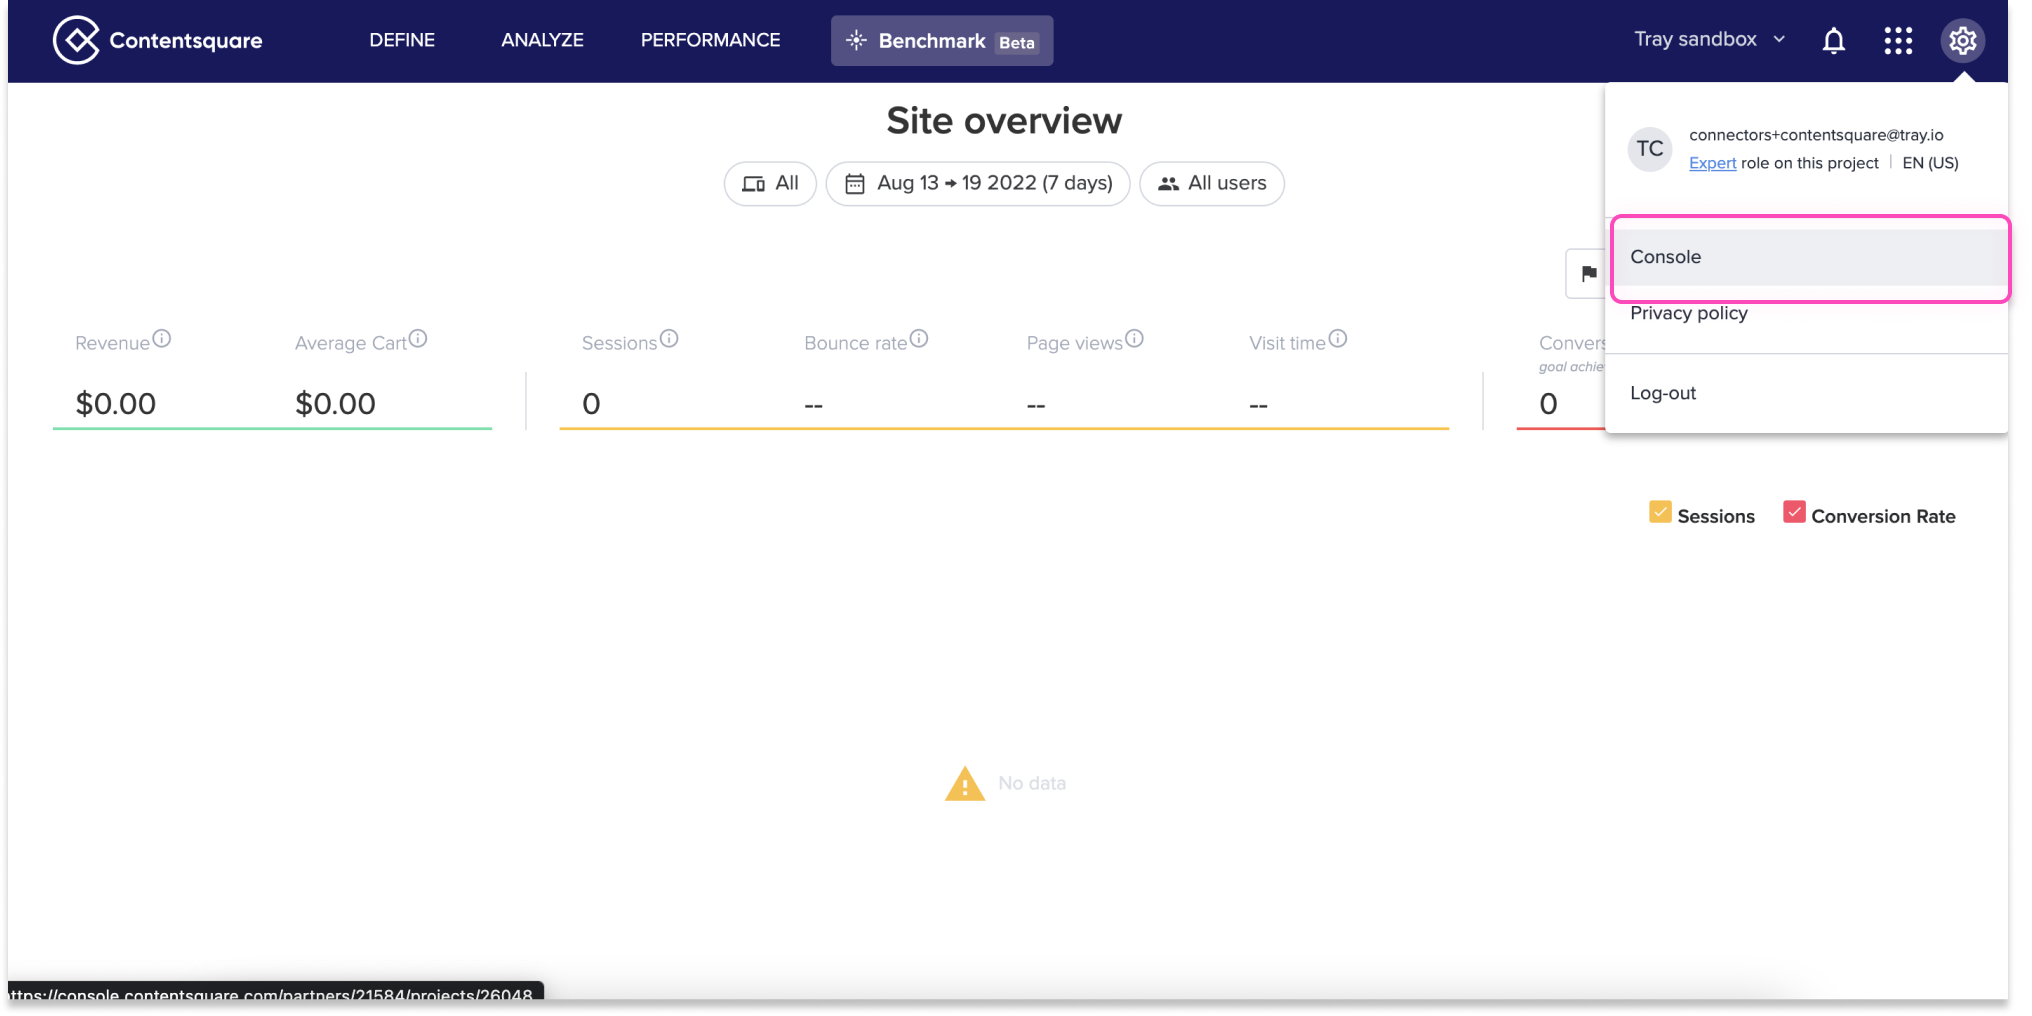2032x1016 pixels.
Task: Show info for Revenue metric
Action: tap(162, 339)
